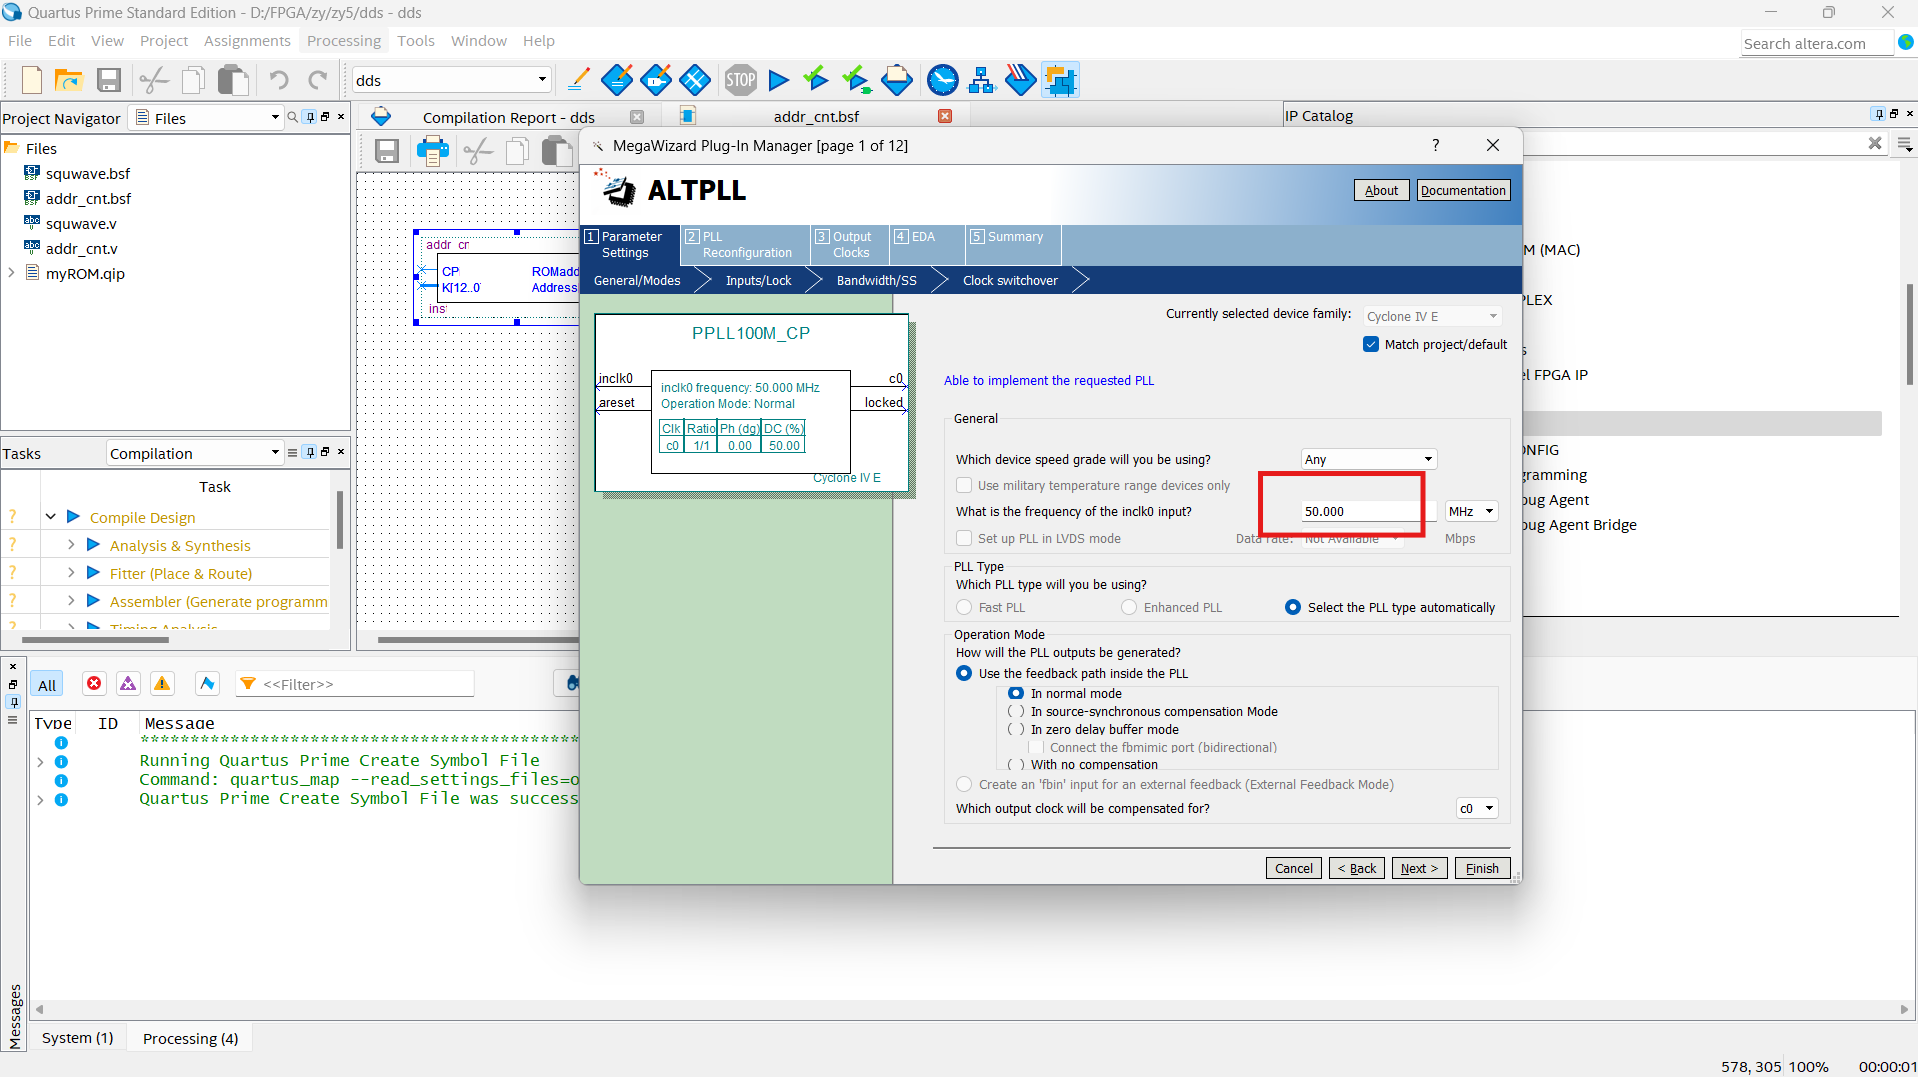Select In zero delay buffer mode

pos(1016,729)
